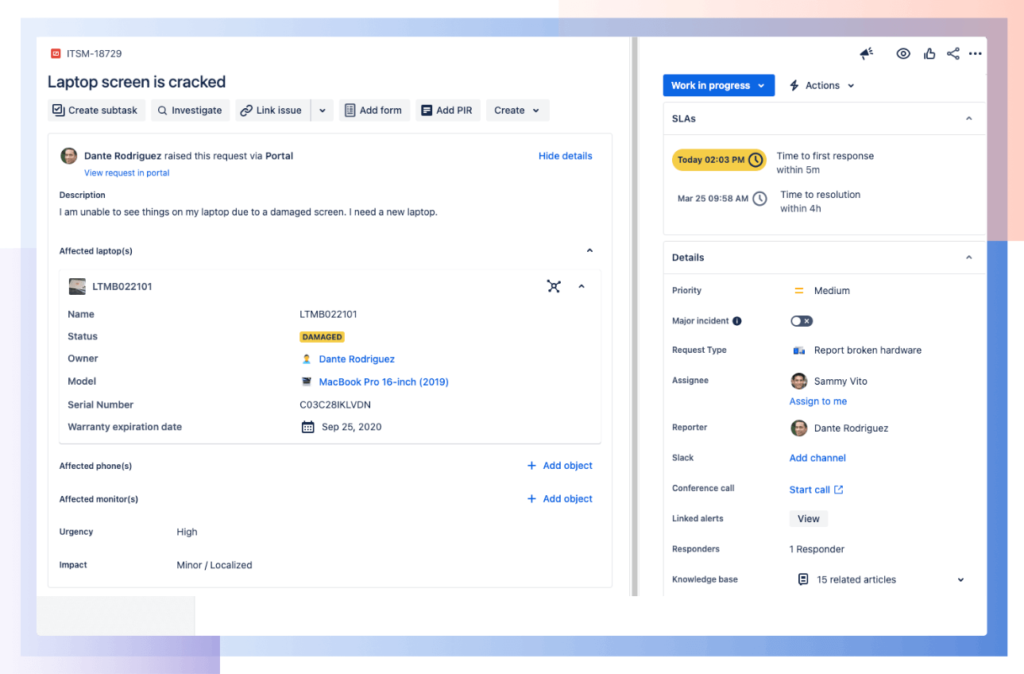This screenshot has height=674, width=1024.
Task: Click the Investigate button
Action: coord(190,110)
